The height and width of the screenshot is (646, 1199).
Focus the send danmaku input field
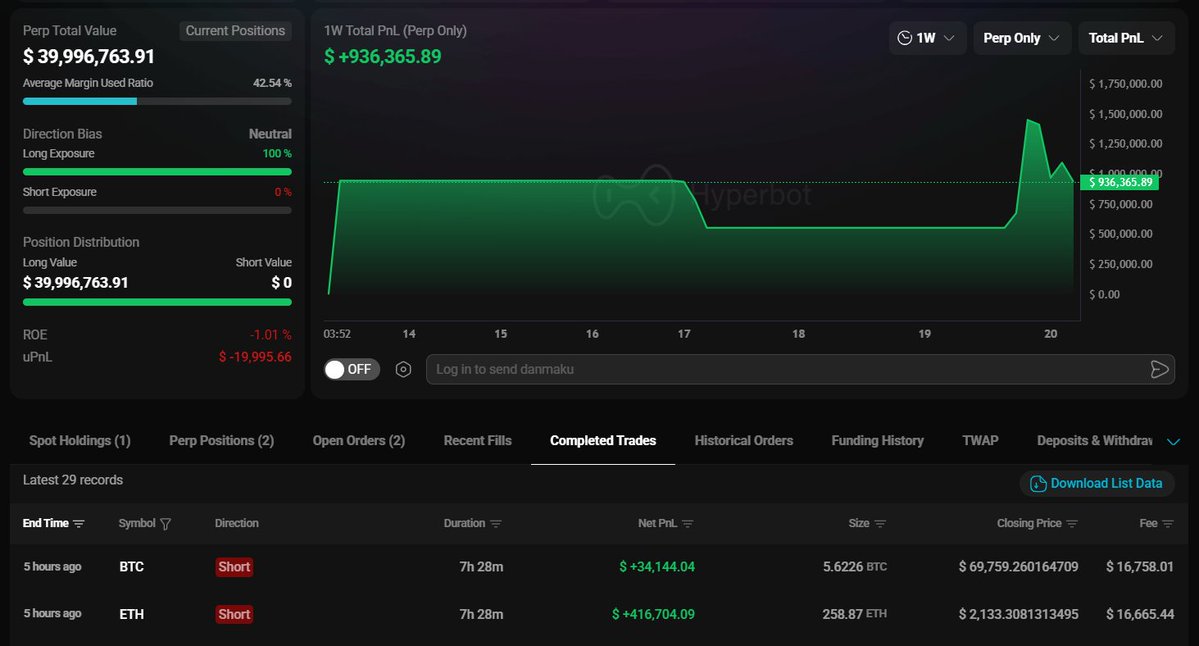pos(780,370)
